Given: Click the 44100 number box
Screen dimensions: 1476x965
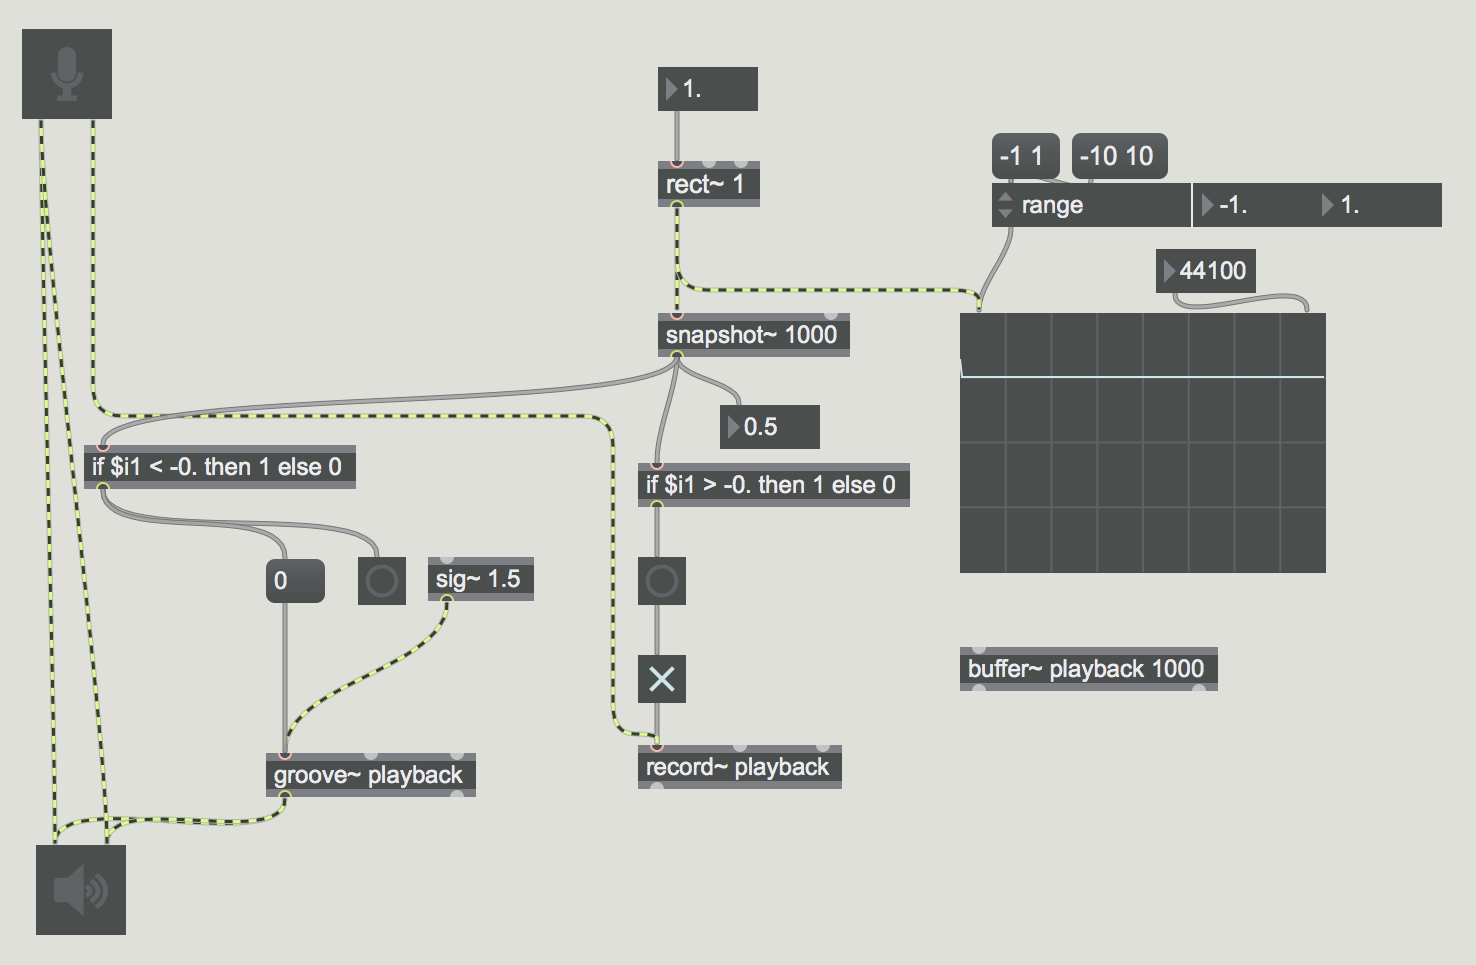Looking at the screenshot, I should 1205,271.
